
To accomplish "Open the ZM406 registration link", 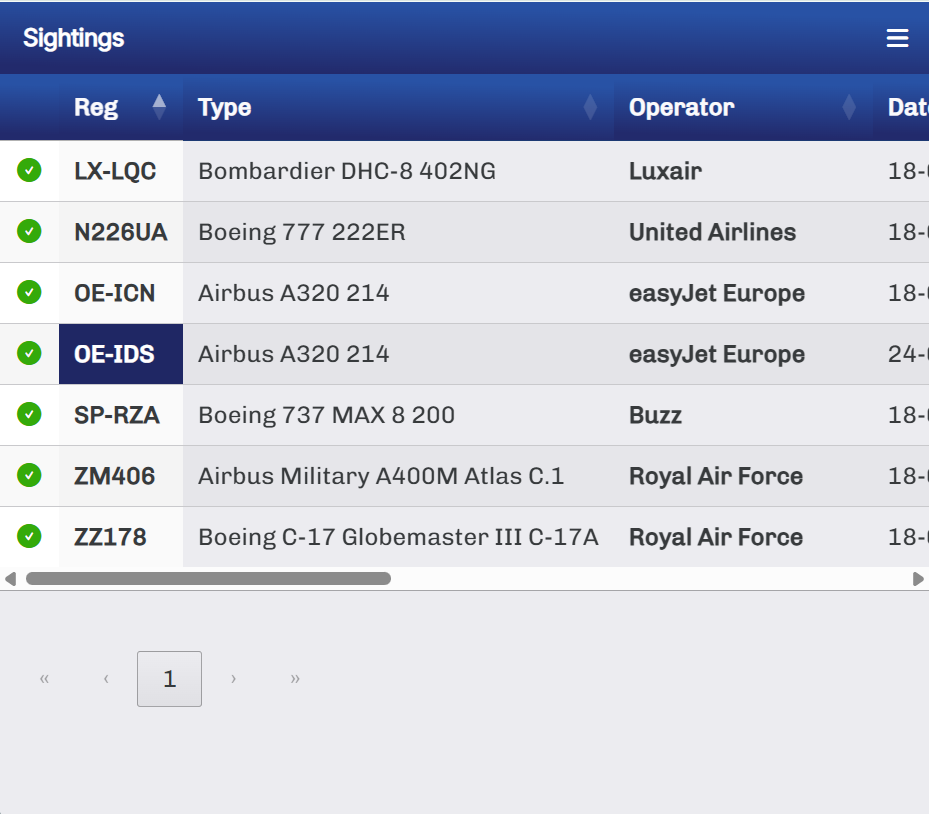I will point(114,476).
